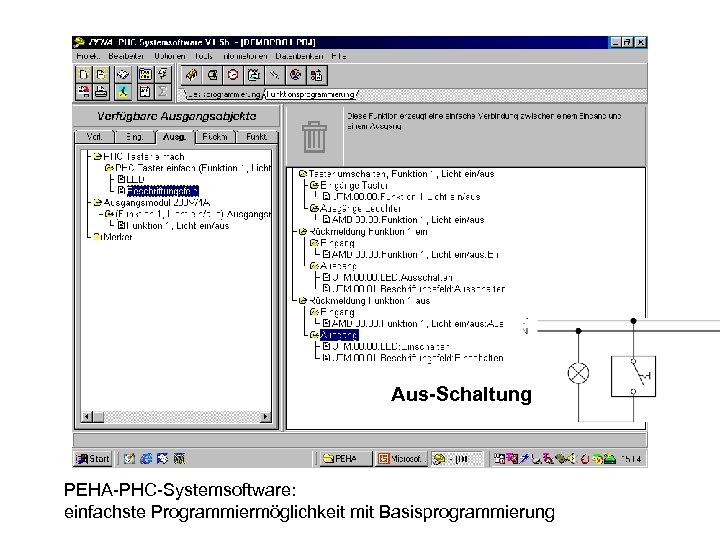Switch to the Rückm tab
This screenshot has width=720, height=540.
coord(215,137)
